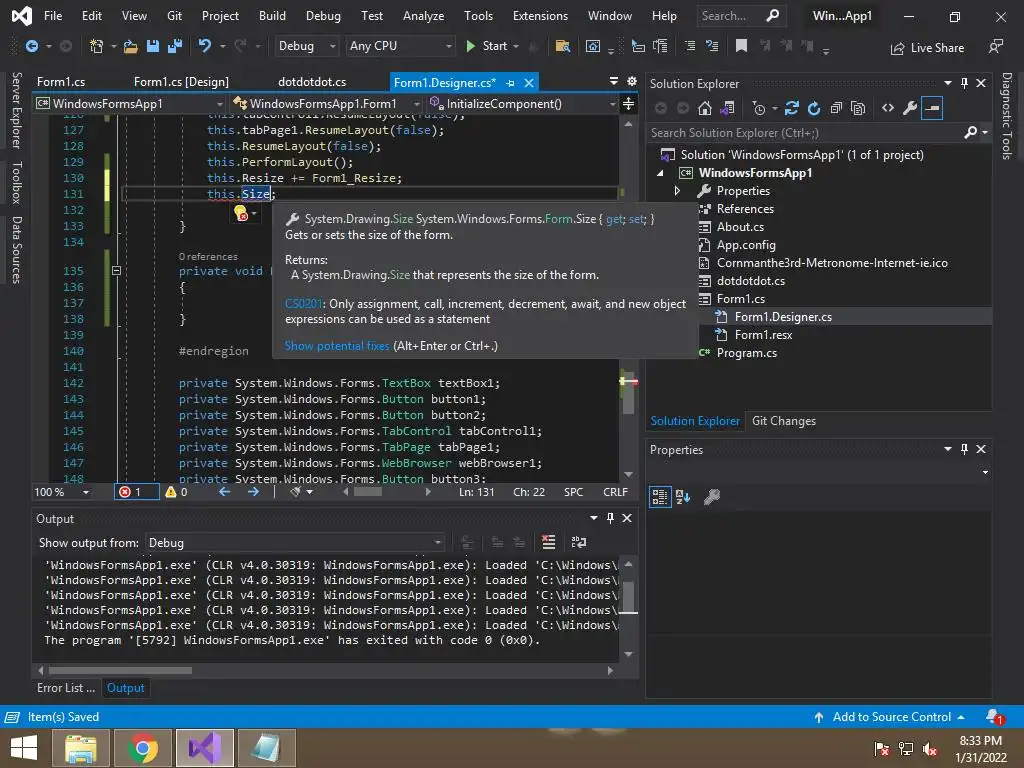Click the New Project toolbar icon
1024x768 pixels.
point(97,46)
